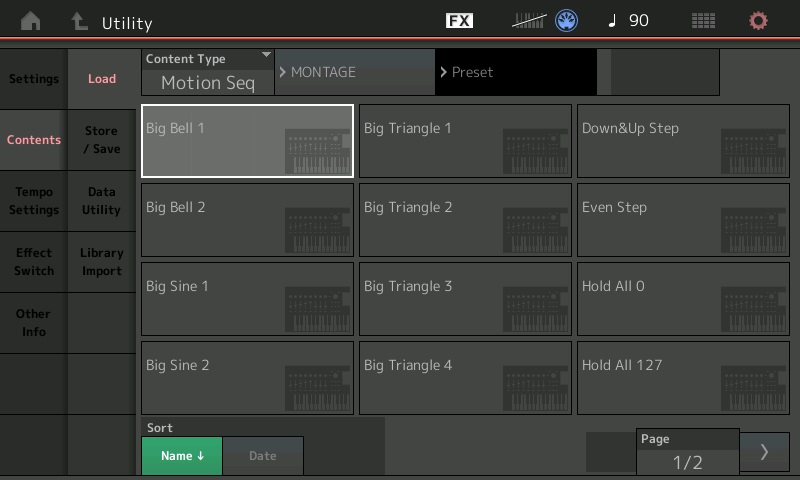Open the FX effect switch icon
Viewport: 800px width, 480px height.
[x=459, y=21]
